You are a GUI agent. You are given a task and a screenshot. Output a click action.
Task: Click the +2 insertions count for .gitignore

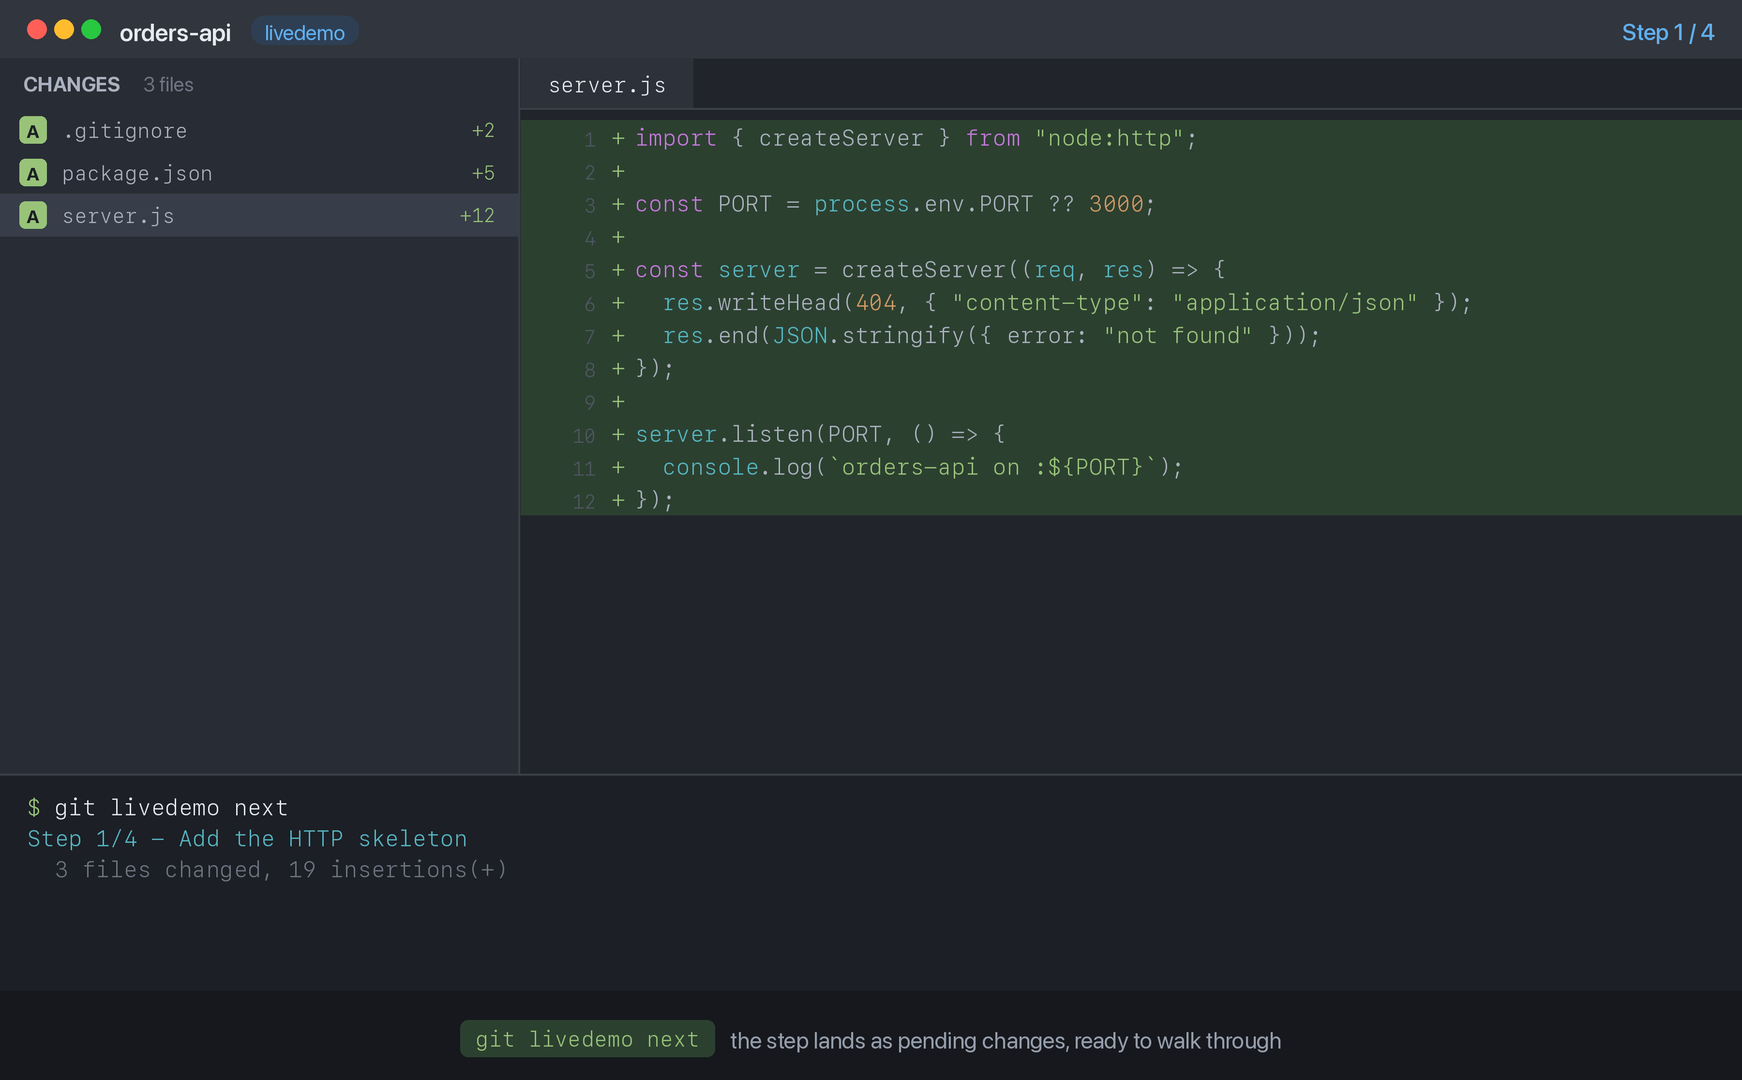point(483,130)
